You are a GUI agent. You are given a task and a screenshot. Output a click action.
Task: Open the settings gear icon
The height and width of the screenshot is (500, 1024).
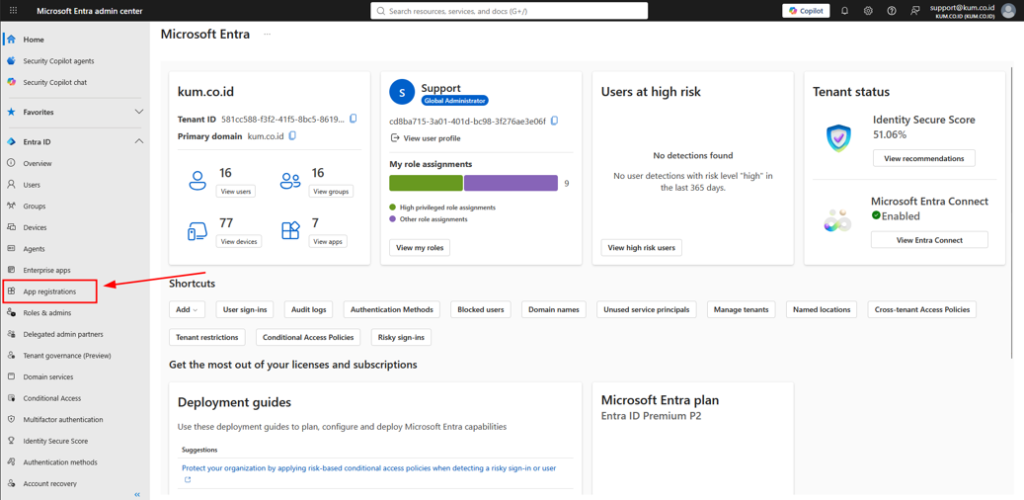[x=868, y=11]
